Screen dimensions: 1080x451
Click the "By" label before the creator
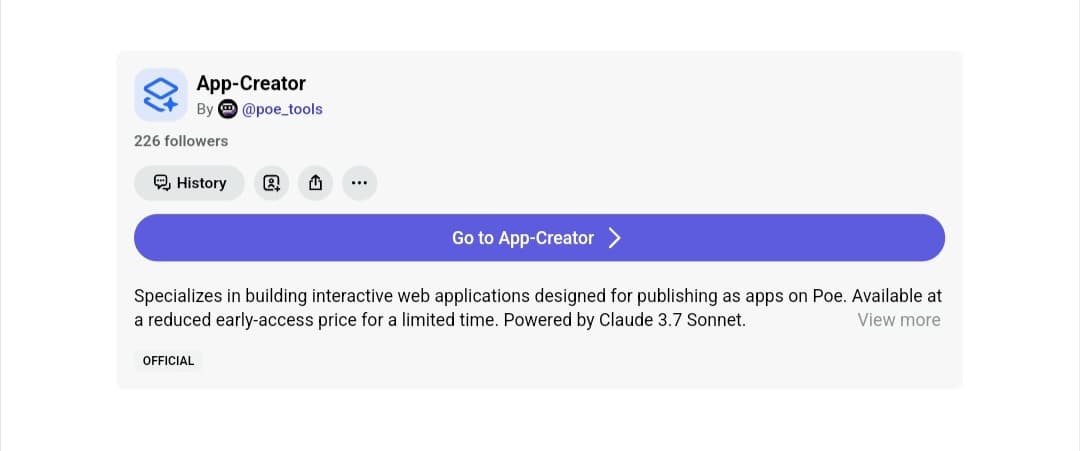(205, 109)
